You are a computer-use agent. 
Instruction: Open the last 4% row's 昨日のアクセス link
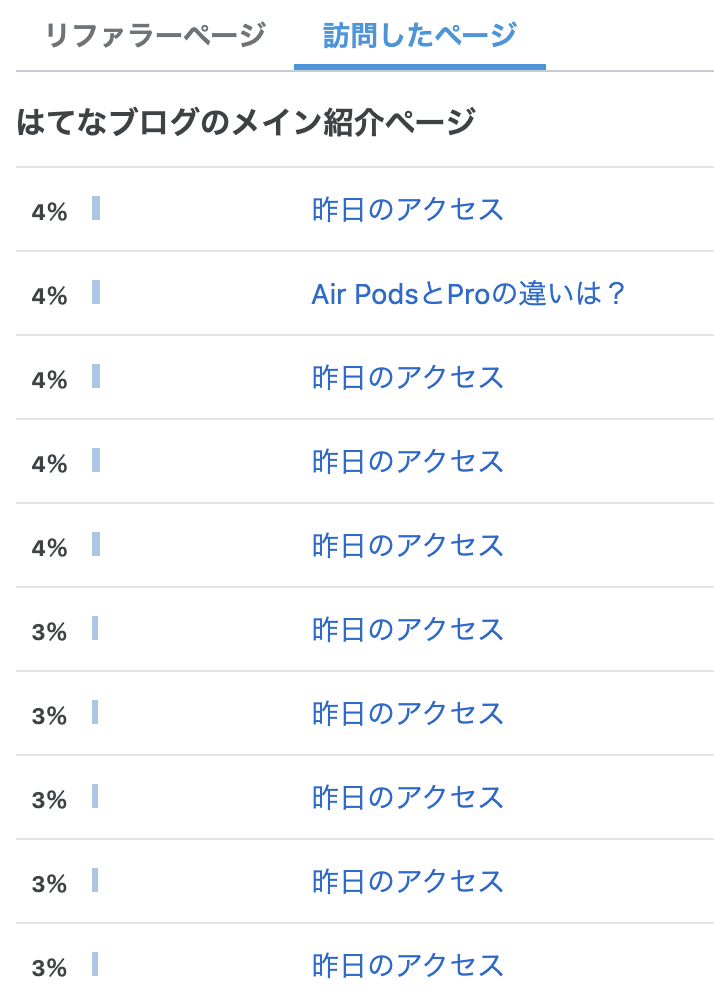click(407, 545)
